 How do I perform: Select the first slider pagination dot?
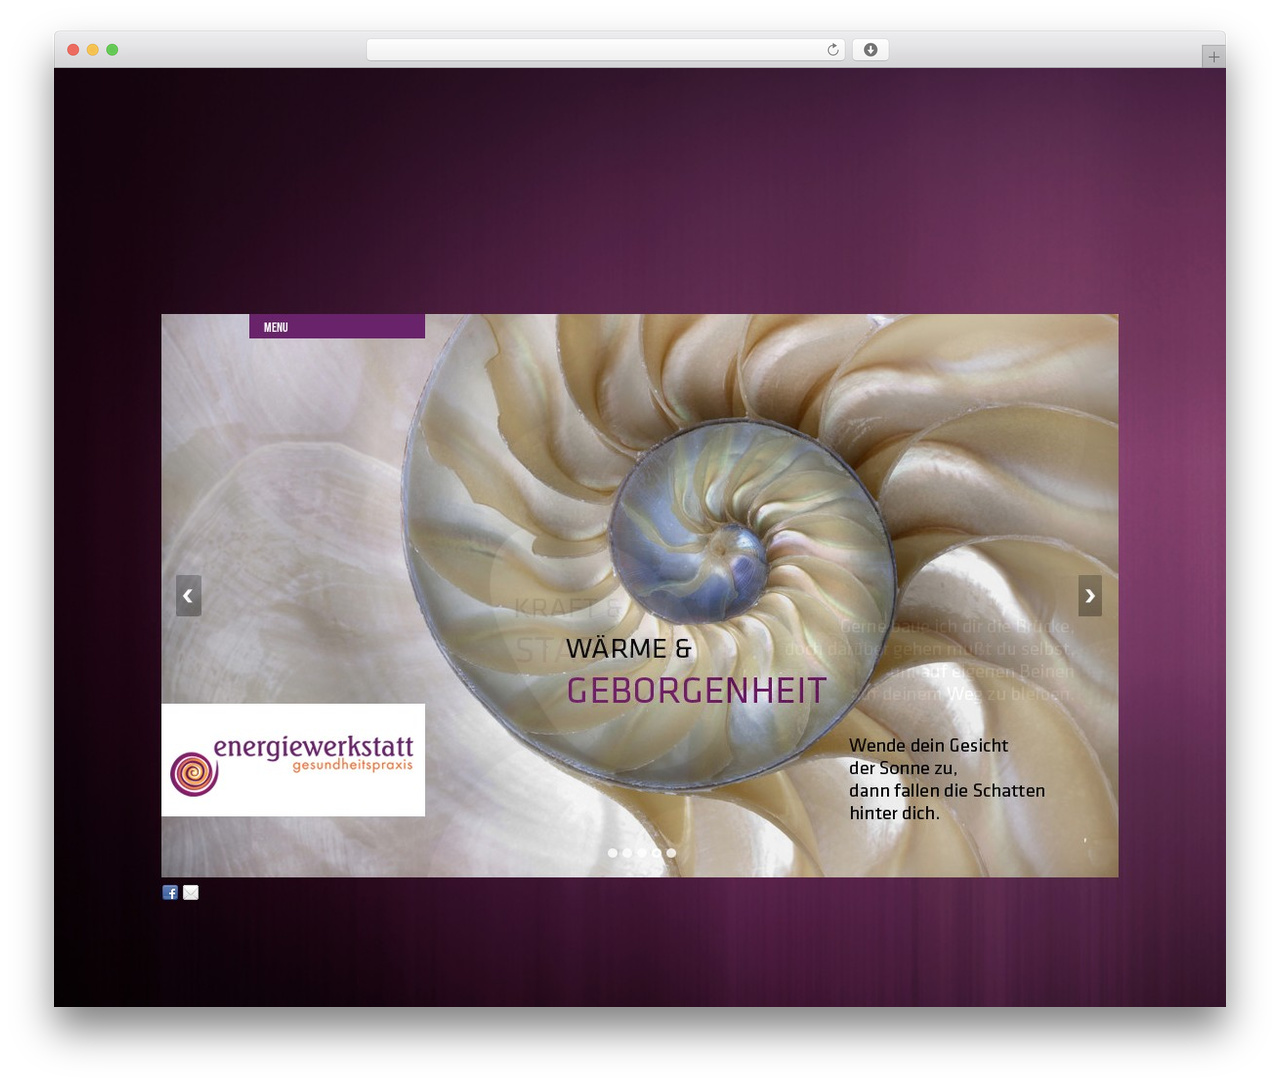click(x=612, y=853)
